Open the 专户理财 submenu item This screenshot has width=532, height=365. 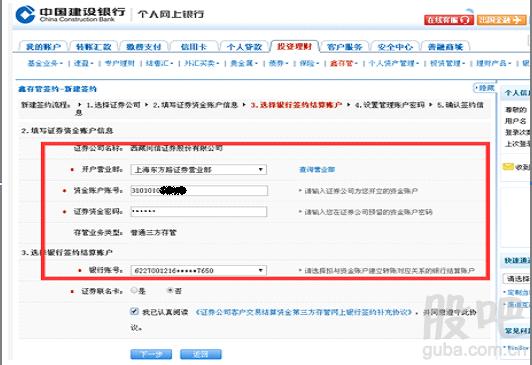point(119,63)
